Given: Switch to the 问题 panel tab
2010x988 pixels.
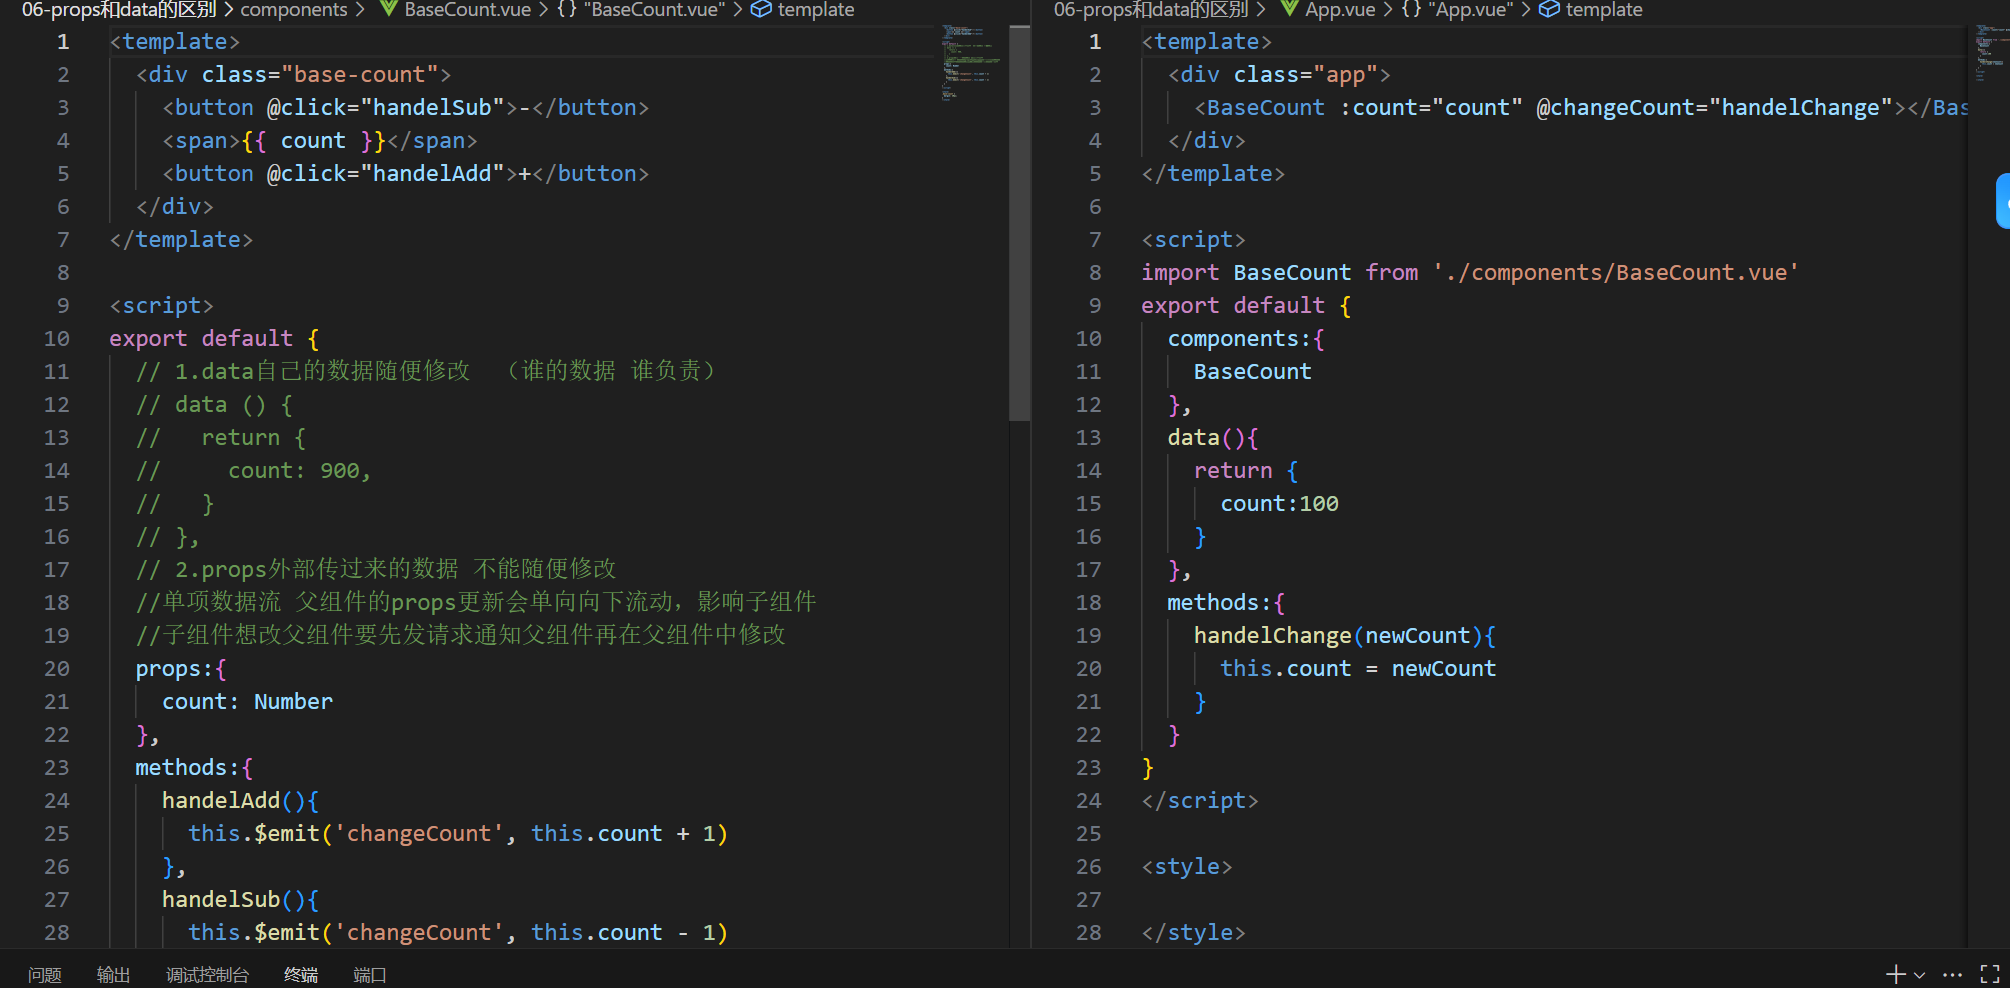Looking at the screenshot, I should (x=45, y=975).
